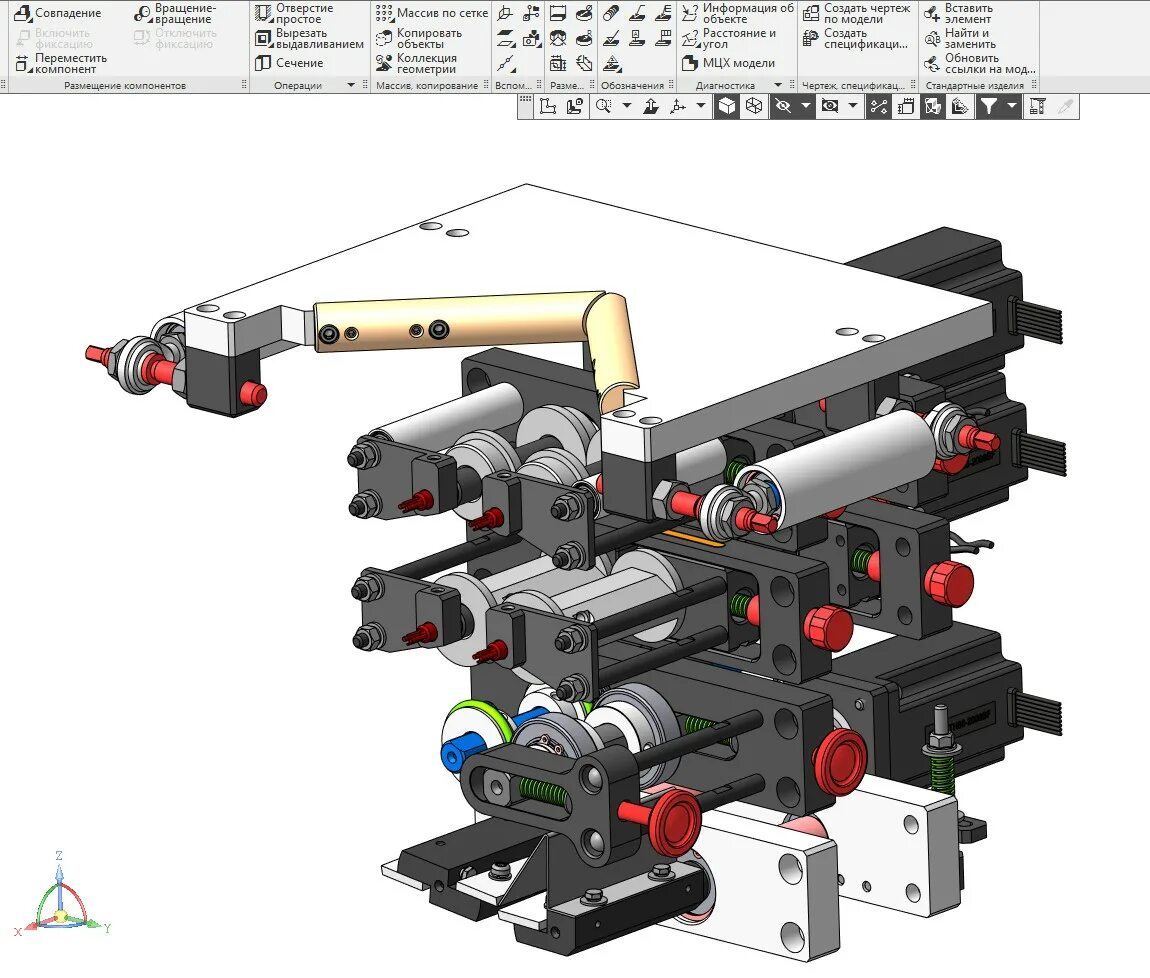Screen dimensions: 1150x978
Task: Click the axis through points icon in Вспом panel
Action: [505, 64]
